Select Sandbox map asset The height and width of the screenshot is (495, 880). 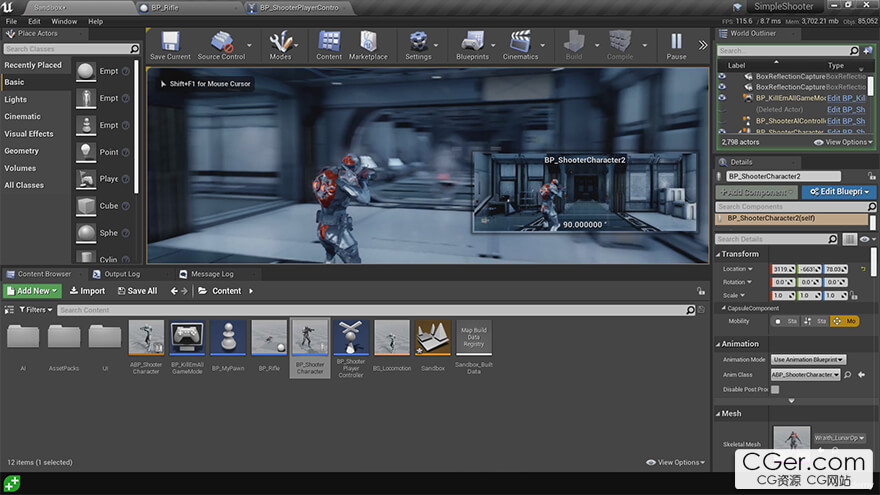(x=433, y=346)
